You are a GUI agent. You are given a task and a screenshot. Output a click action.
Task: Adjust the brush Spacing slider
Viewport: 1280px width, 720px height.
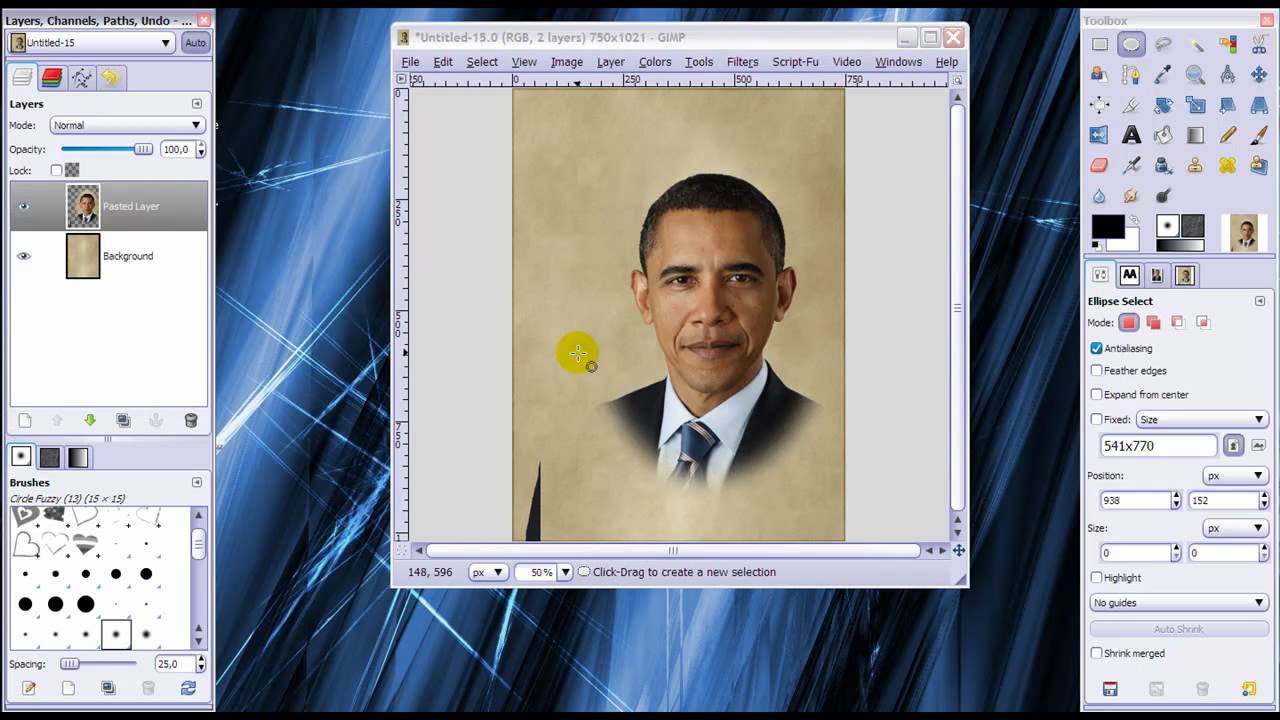pyautogui.click(x=98, y=664)
